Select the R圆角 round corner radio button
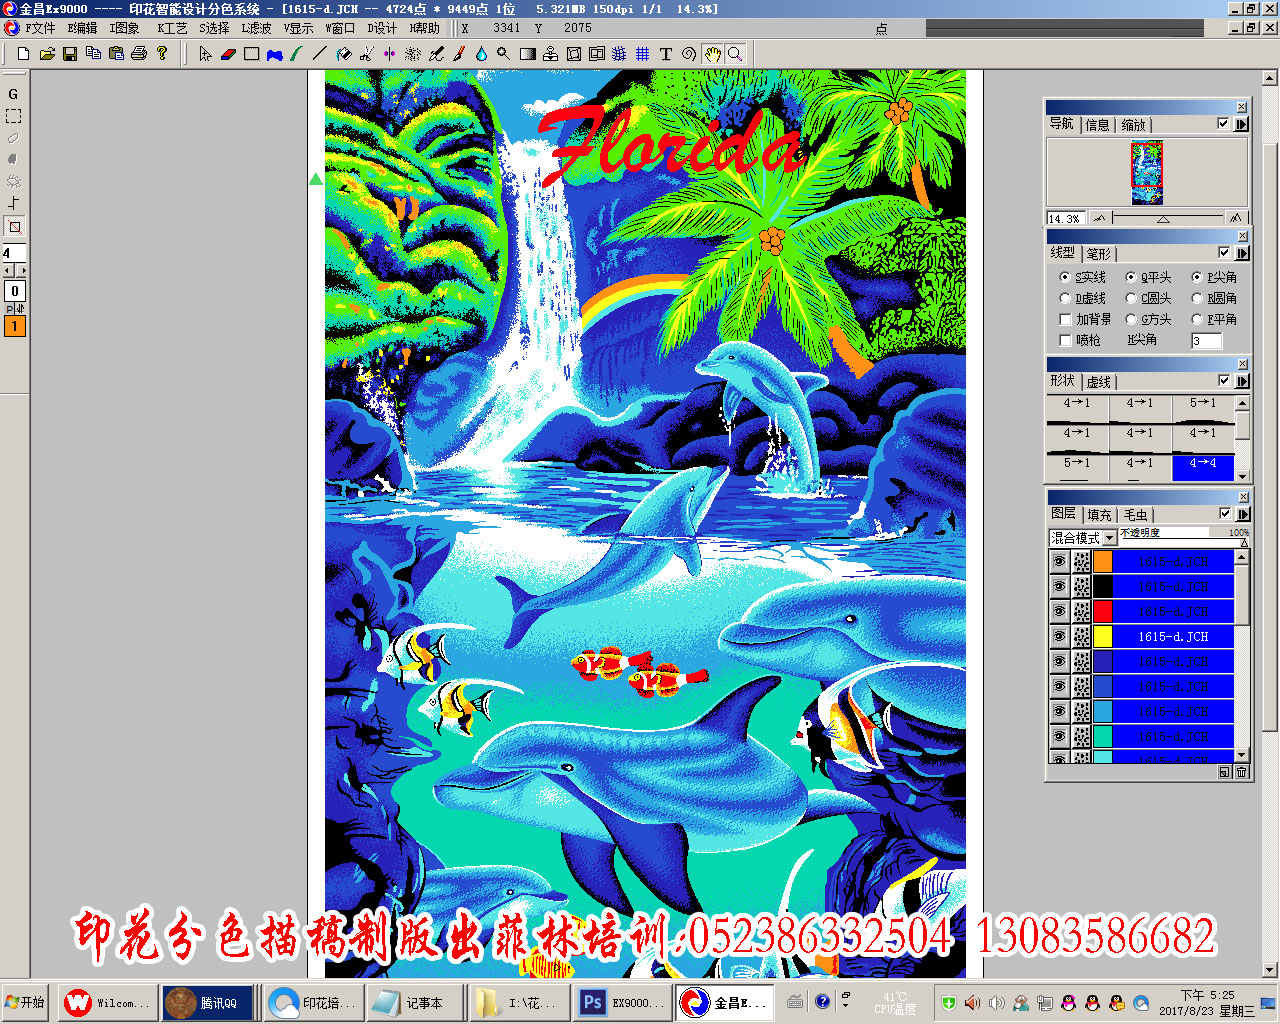 [1197, 298]
